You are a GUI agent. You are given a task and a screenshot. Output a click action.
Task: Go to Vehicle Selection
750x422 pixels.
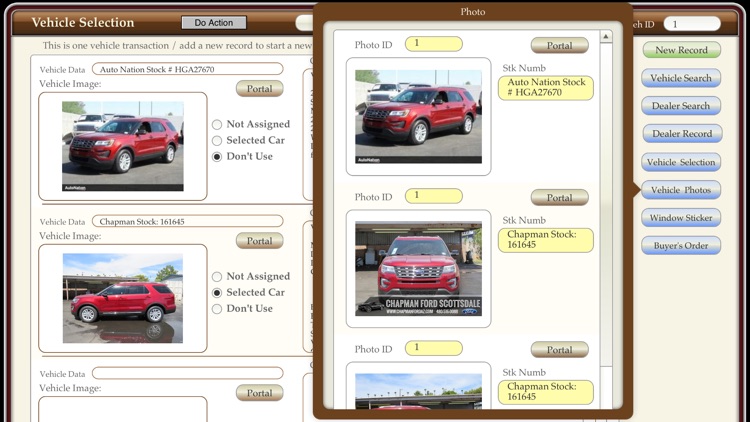tap(681, 162)
